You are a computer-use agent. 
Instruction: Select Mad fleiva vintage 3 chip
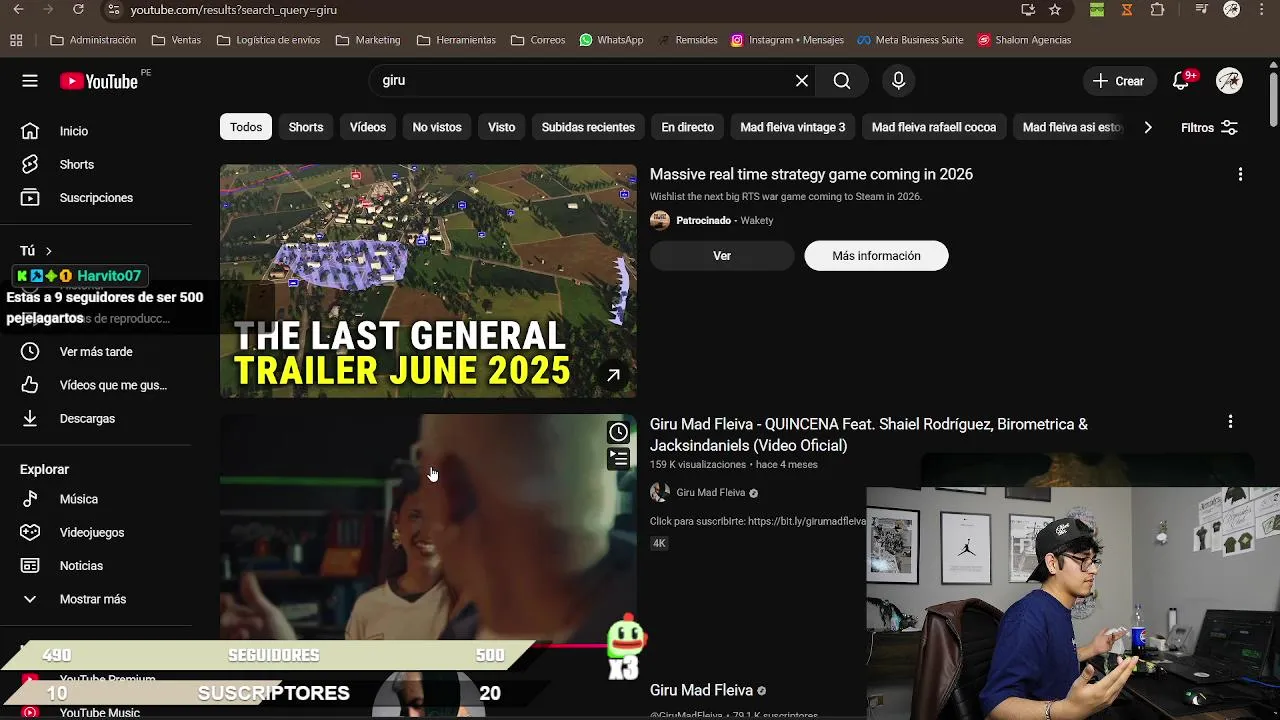pyautogui.click(x=793, y=127)
